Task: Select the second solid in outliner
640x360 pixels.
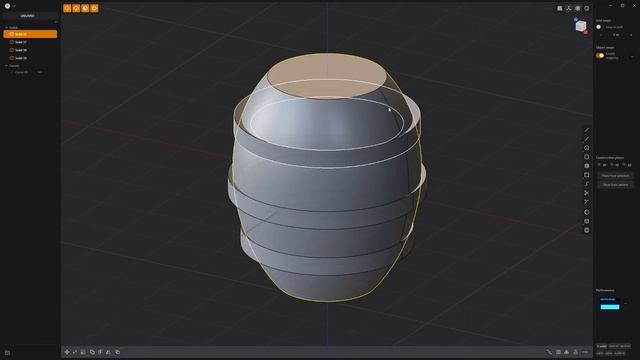Action: [x=30, y=42]
